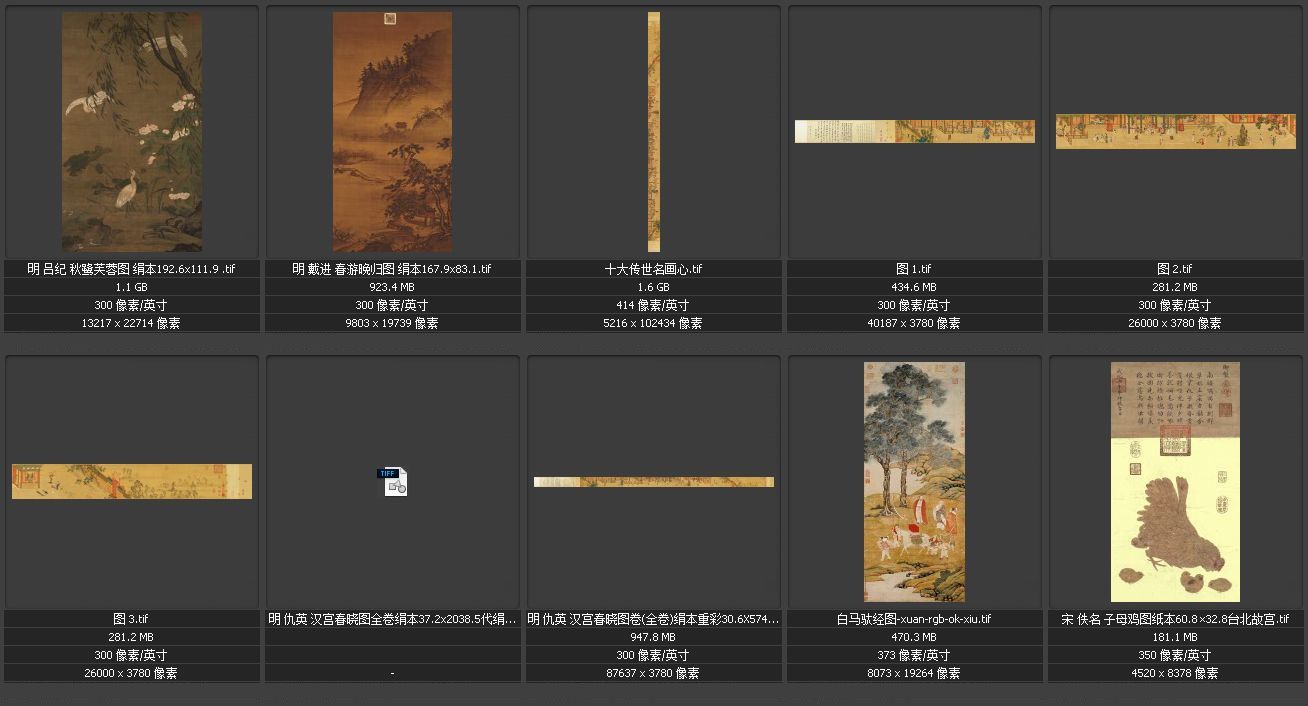The height and width of the screenshot is (706, 1308).
Task: Select the hen and chicks painting thumbnail
Action: [1175, 482]
